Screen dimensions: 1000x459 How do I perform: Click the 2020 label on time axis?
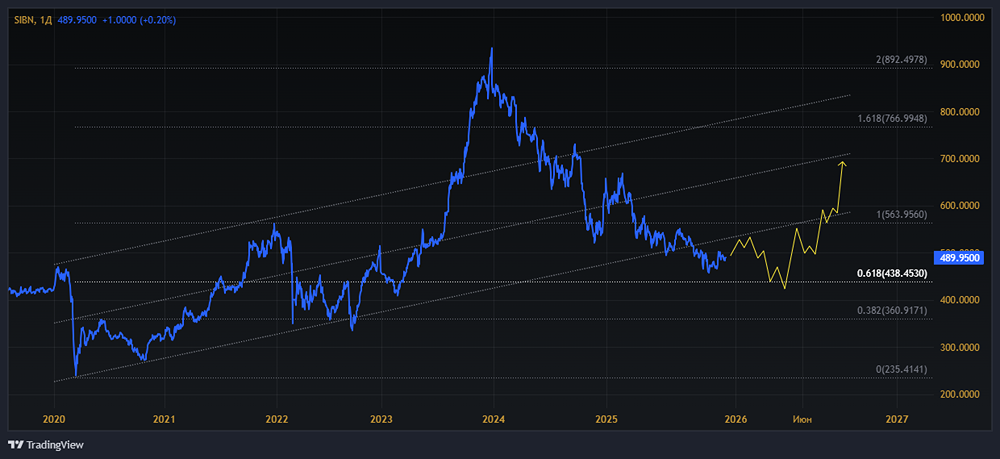click(x=54, y=419)
